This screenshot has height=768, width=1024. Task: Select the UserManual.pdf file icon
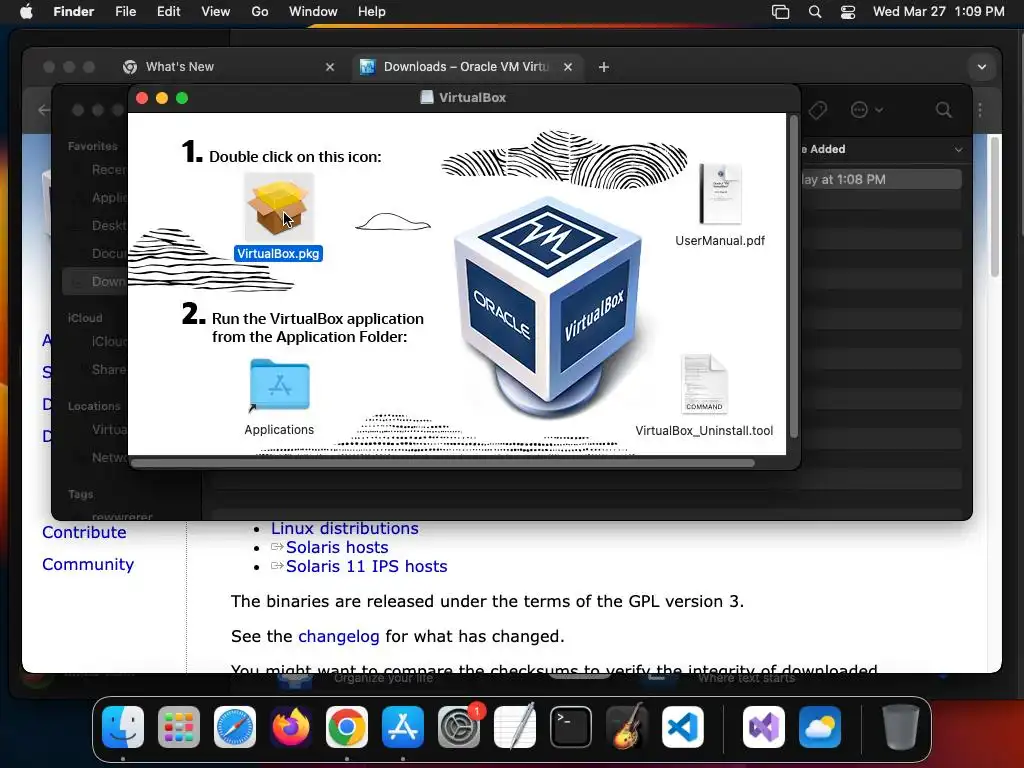[x=720, y=194]
